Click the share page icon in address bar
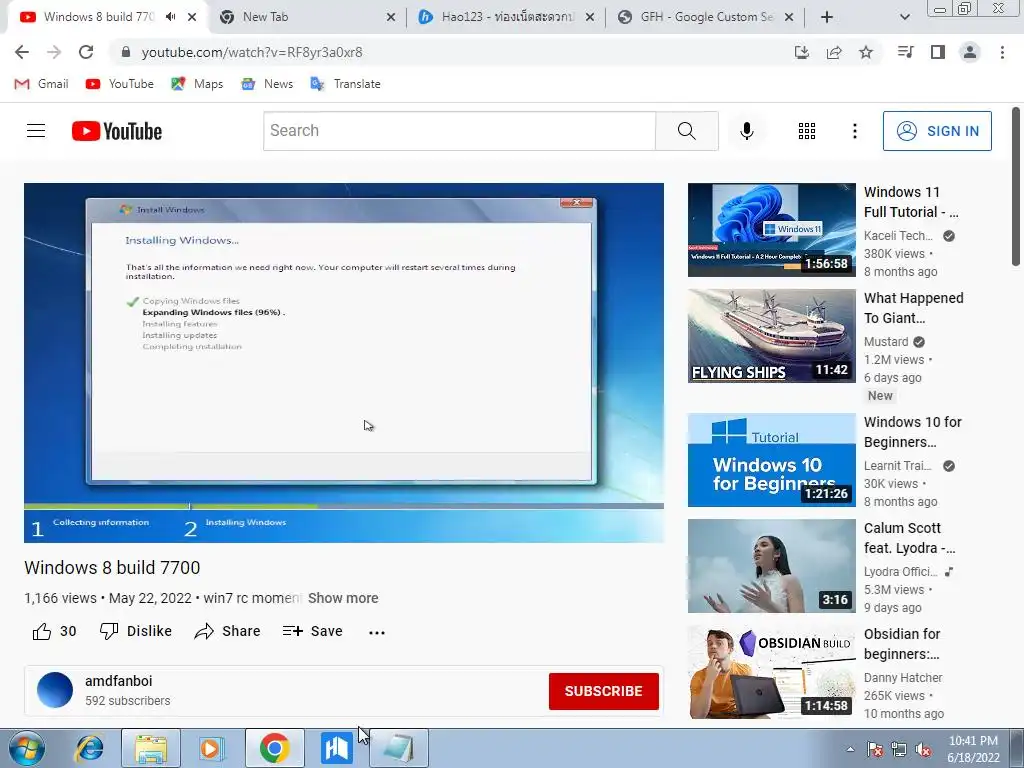This screenshot has width=1024, height=768. click(834, 52)
